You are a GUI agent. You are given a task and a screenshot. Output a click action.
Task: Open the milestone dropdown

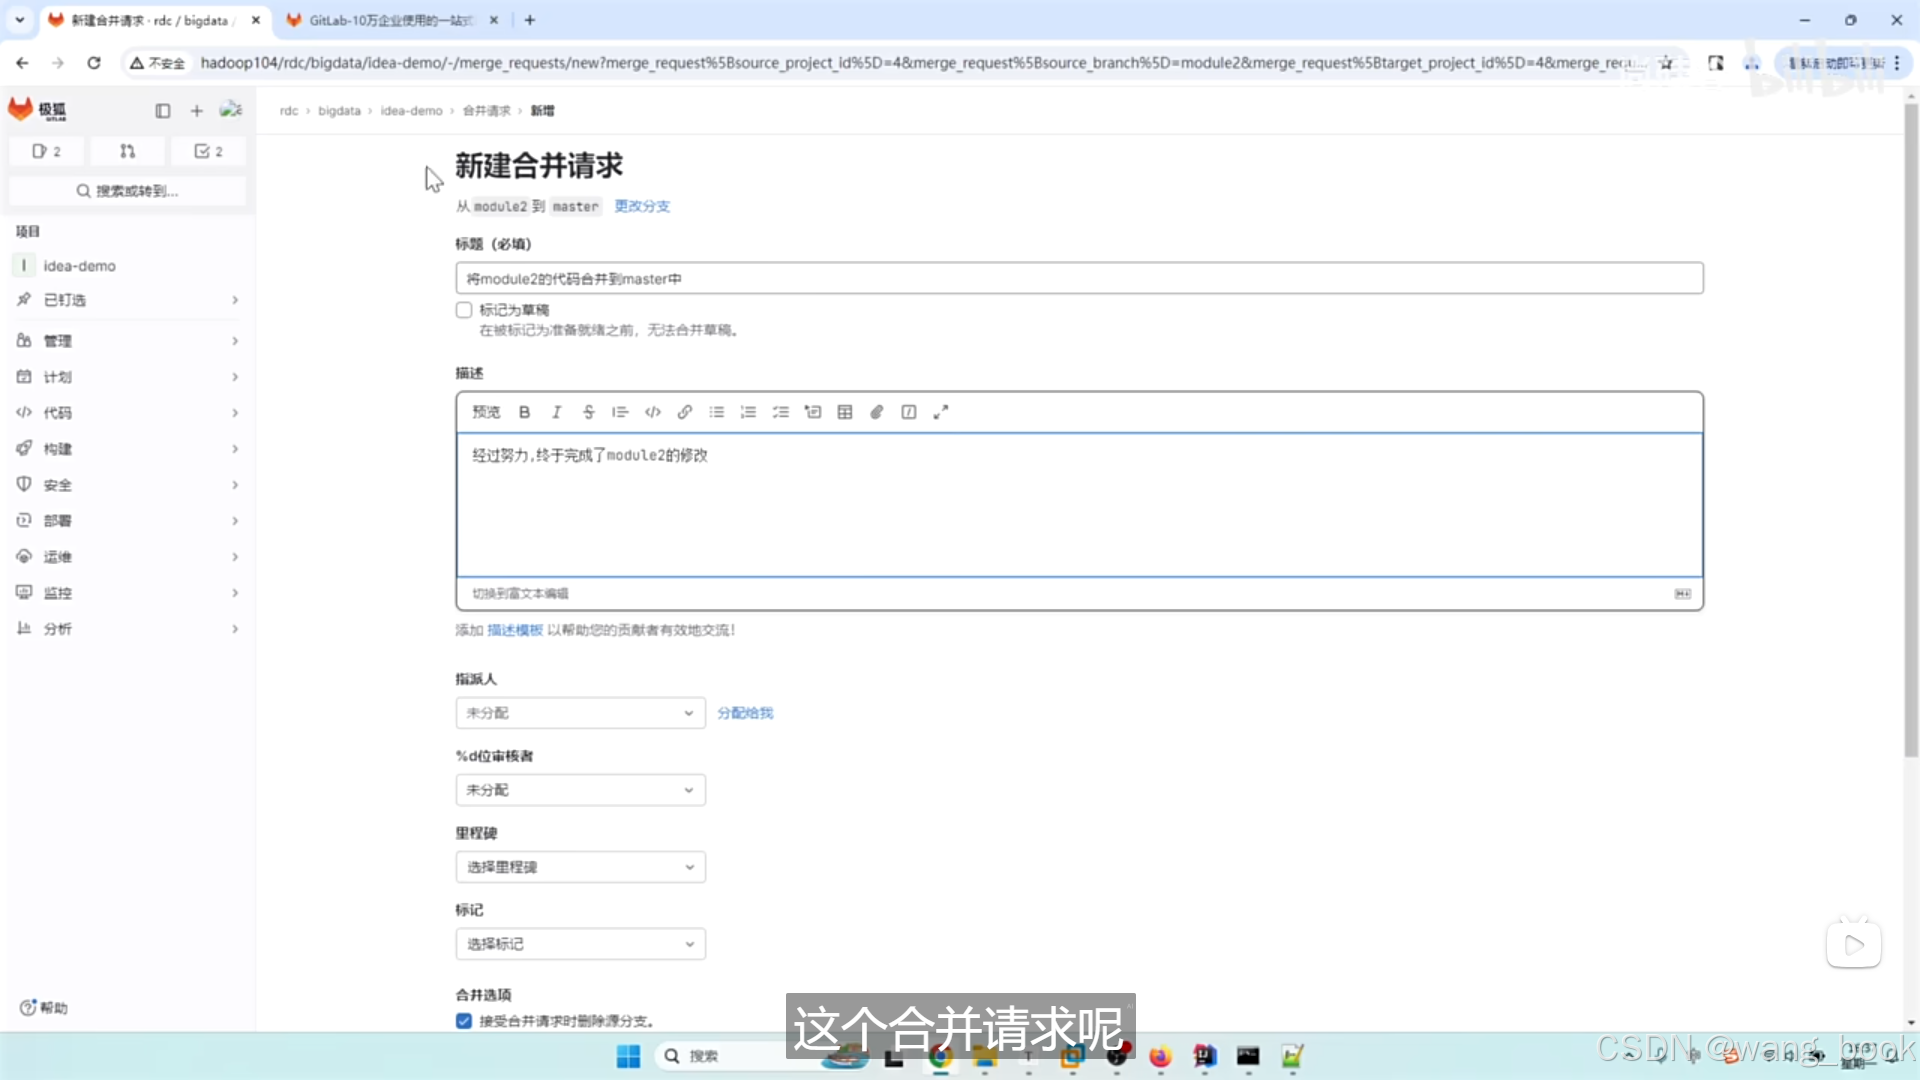point(580,867)
